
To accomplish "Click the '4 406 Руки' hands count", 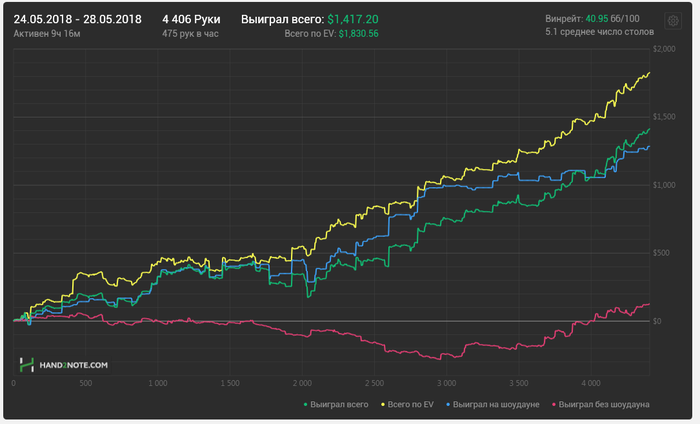I will 191,20.
